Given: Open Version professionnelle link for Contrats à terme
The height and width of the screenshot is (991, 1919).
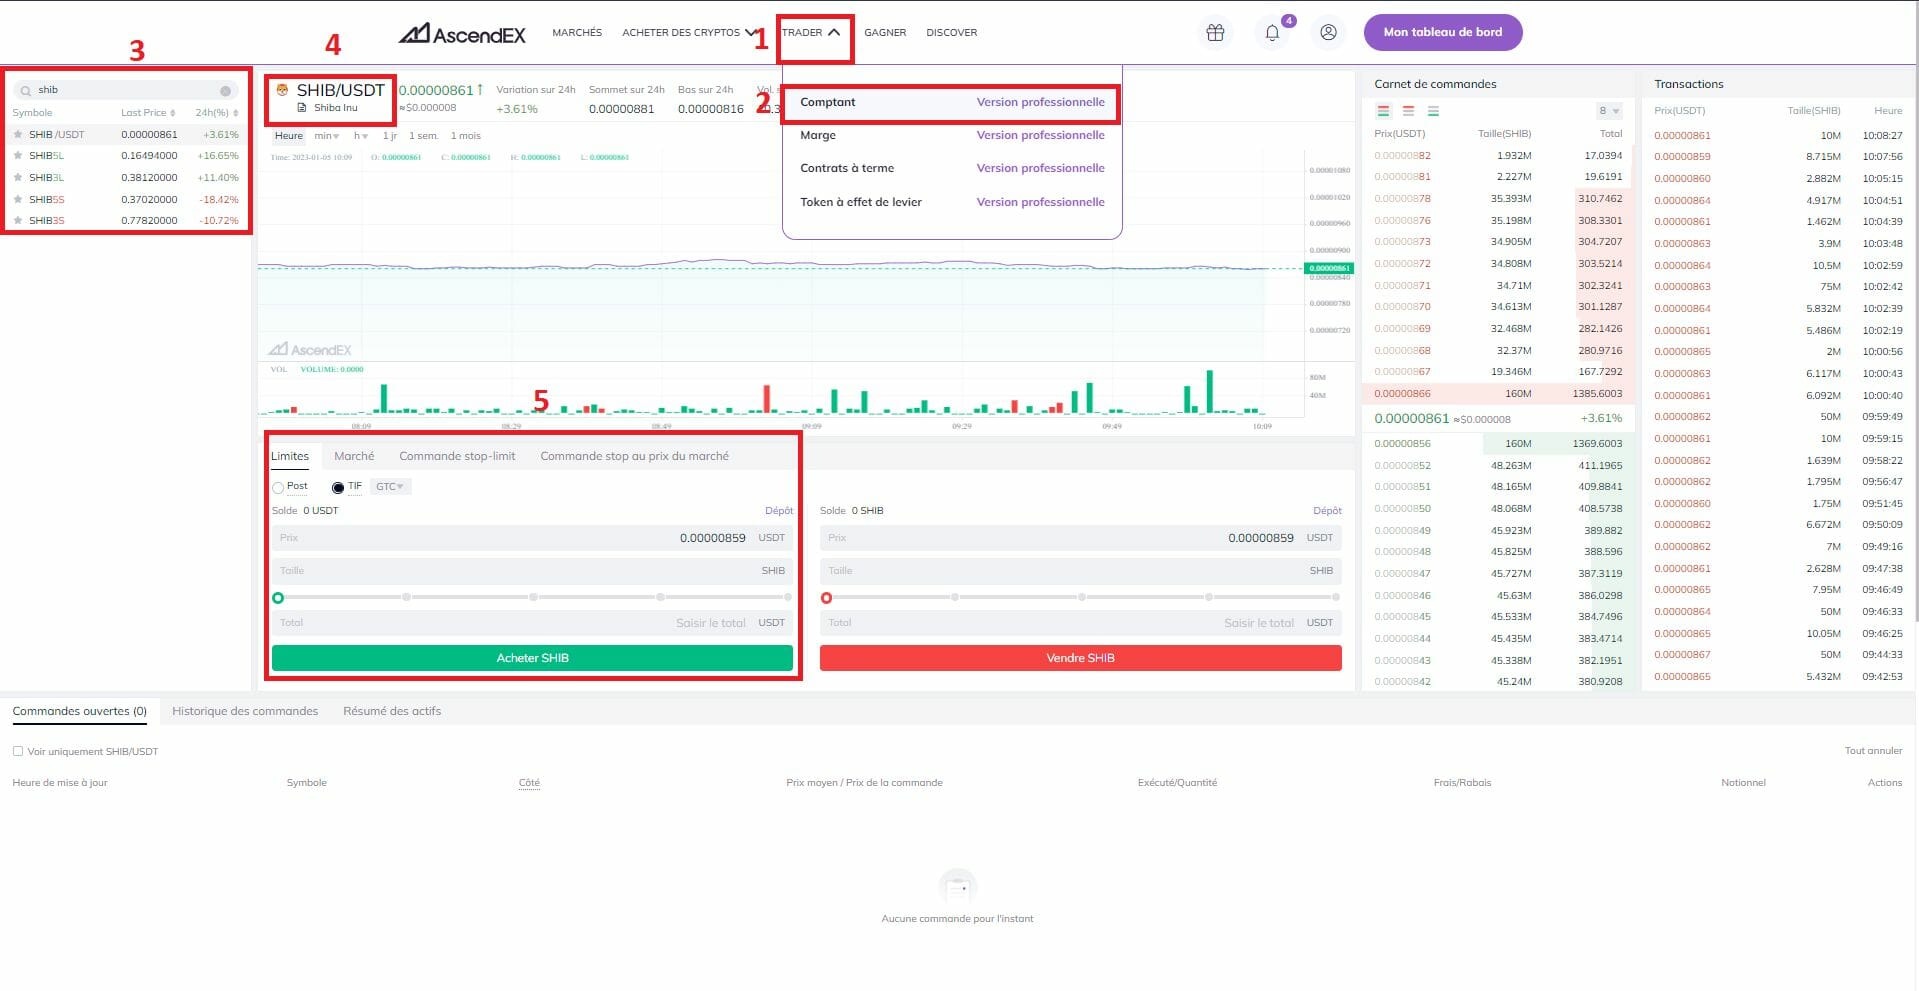Looking at the screenshot, I should click(x=1041, y=168).
